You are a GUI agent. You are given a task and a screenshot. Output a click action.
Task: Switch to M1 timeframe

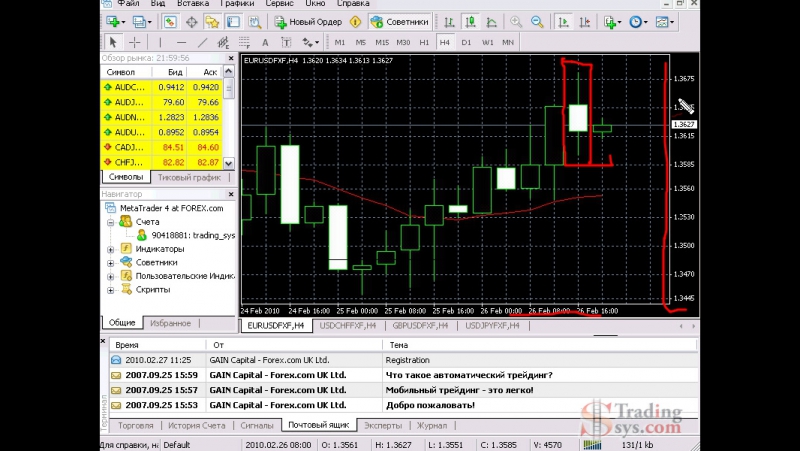339,42
